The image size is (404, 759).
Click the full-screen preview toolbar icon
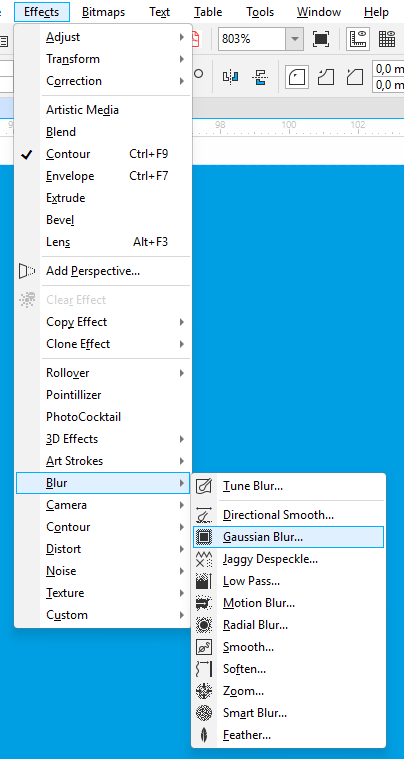tap(321, 39)
